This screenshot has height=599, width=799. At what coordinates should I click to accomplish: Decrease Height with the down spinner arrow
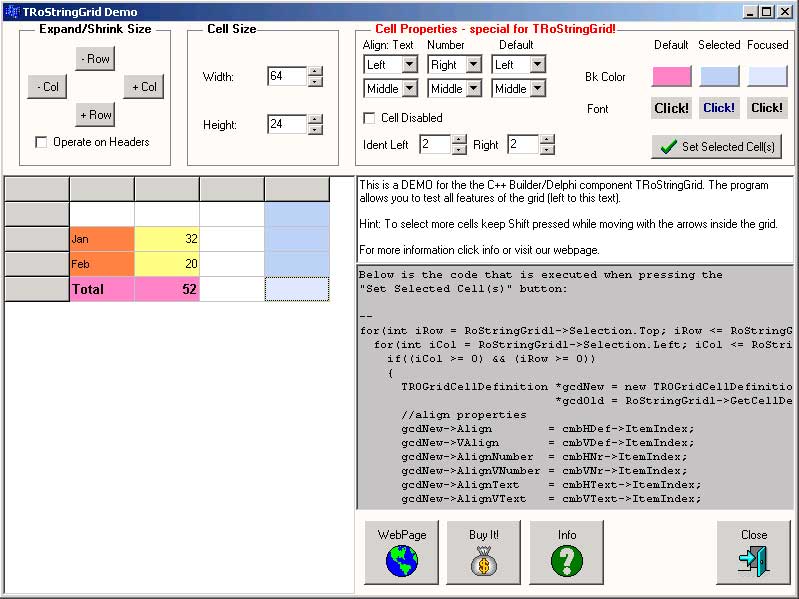315,129
